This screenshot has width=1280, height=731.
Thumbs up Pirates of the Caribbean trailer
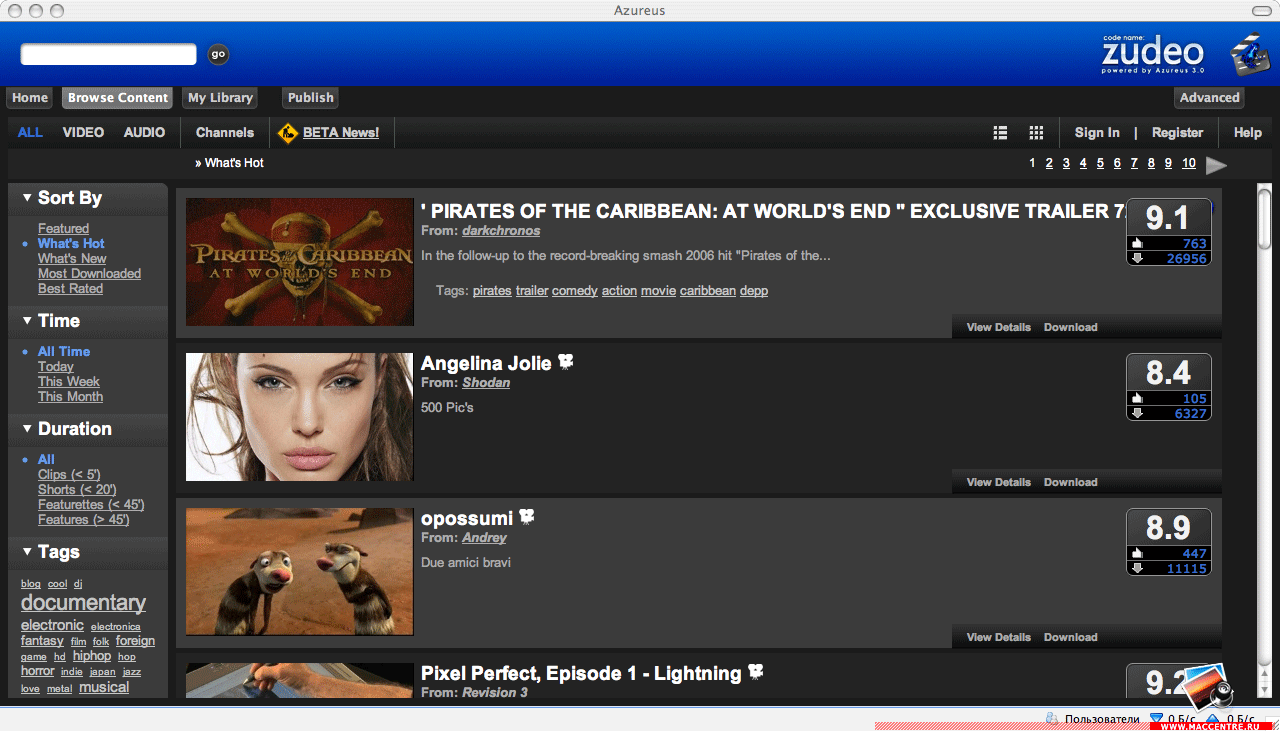(1137, 243)
